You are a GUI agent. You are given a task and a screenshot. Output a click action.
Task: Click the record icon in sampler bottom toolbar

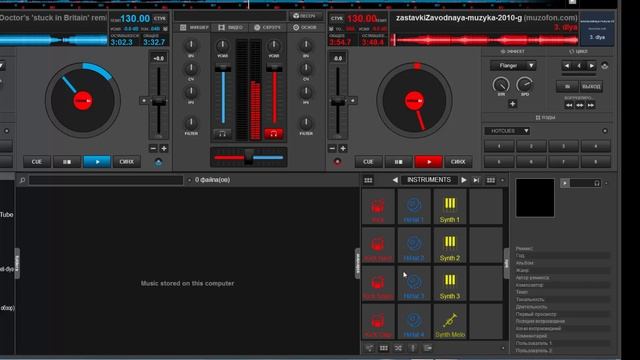413,348
